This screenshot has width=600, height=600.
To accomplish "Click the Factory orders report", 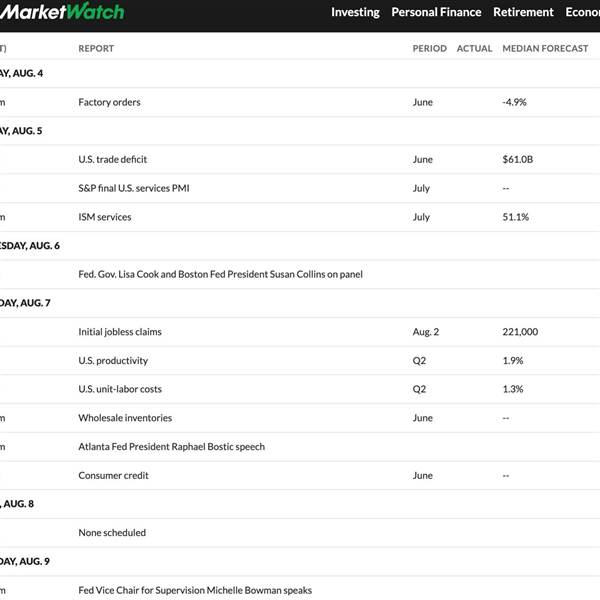I will pyautogui.click(x=109, y=102).
